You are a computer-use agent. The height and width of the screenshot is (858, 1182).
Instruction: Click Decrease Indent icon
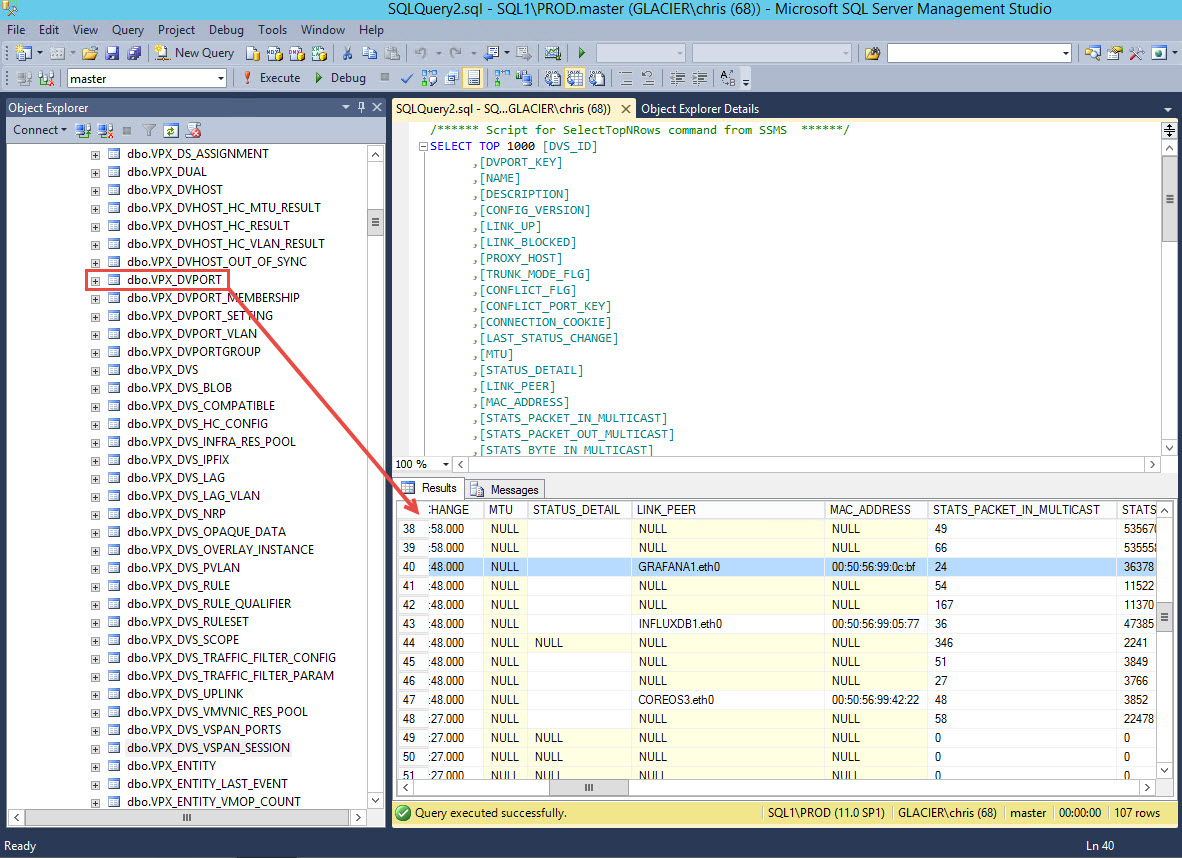[x=677, y=78]
